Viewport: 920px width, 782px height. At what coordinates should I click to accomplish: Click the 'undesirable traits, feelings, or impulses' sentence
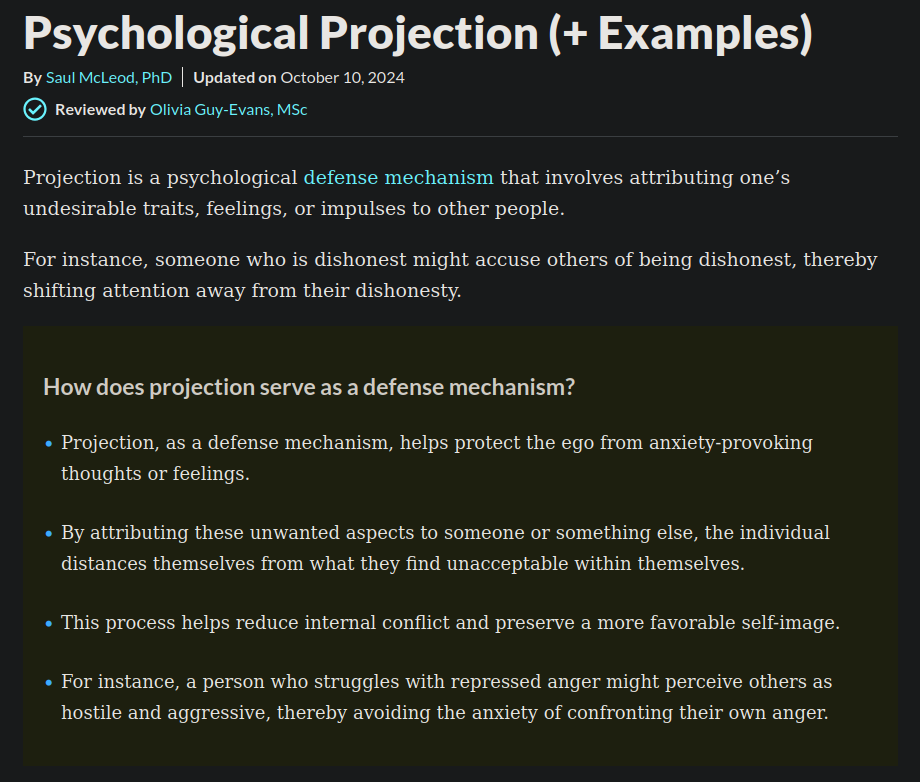point(293,208)
